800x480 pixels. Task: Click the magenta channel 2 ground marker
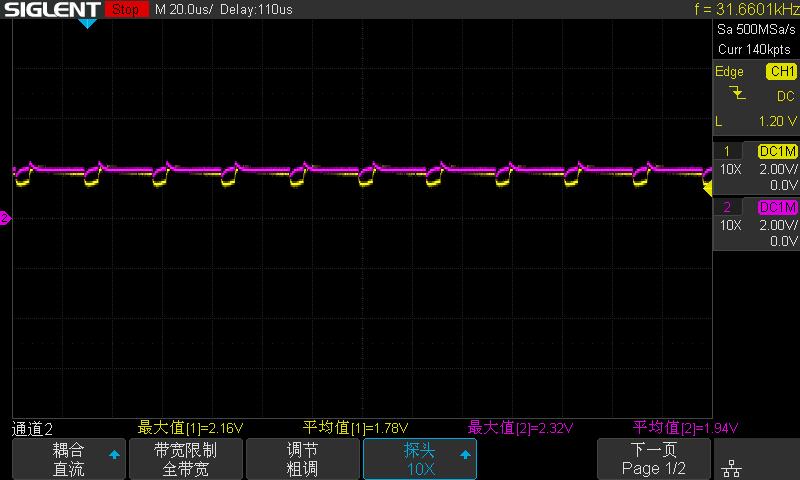tap(5, 218)
